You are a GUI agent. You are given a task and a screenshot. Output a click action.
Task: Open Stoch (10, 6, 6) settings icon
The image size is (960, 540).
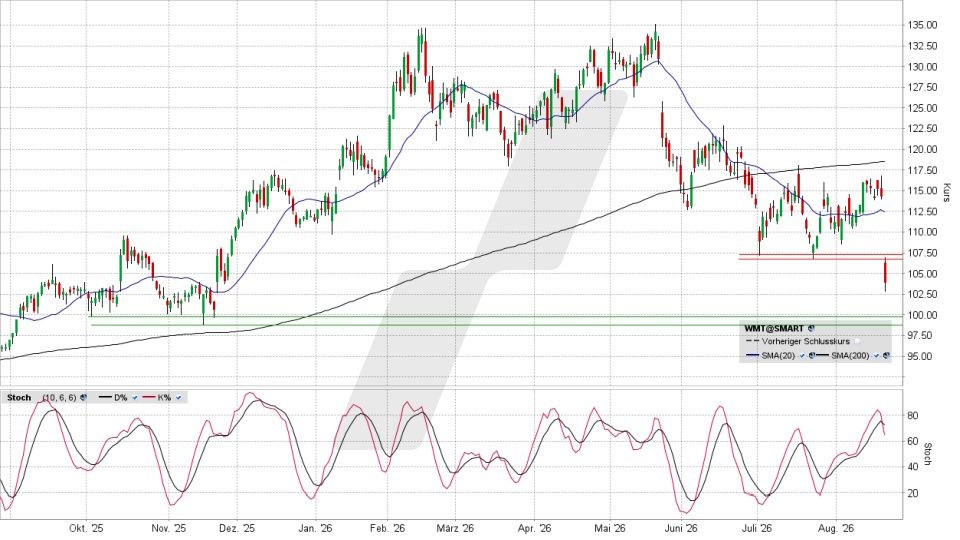(83, 397)
